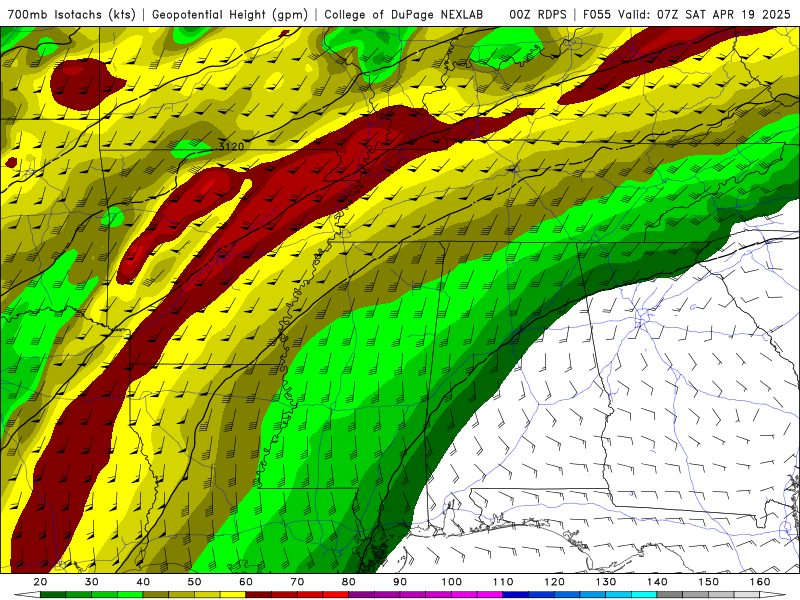Click the '80' value on the color scale
Viewport: 800px width, 600px height.
(349, 582)
